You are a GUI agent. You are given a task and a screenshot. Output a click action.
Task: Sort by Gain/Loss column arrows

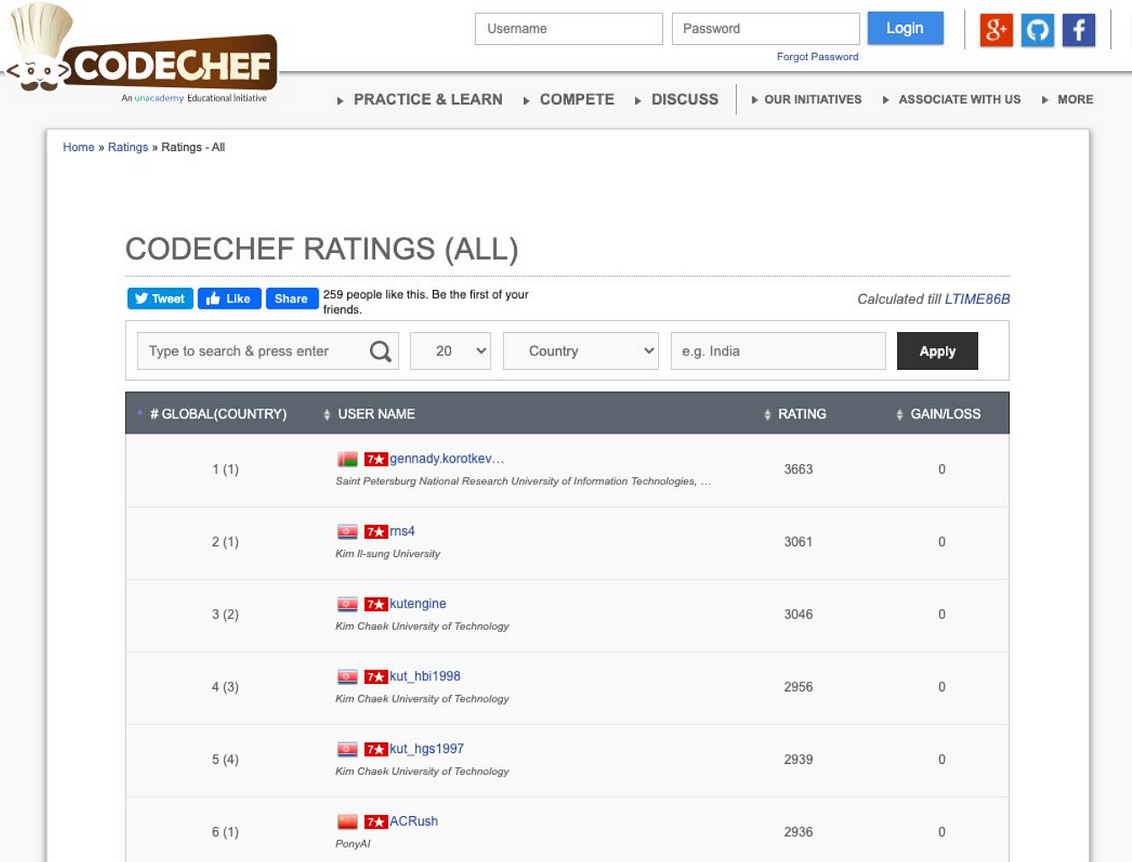(x=899, y=414)
